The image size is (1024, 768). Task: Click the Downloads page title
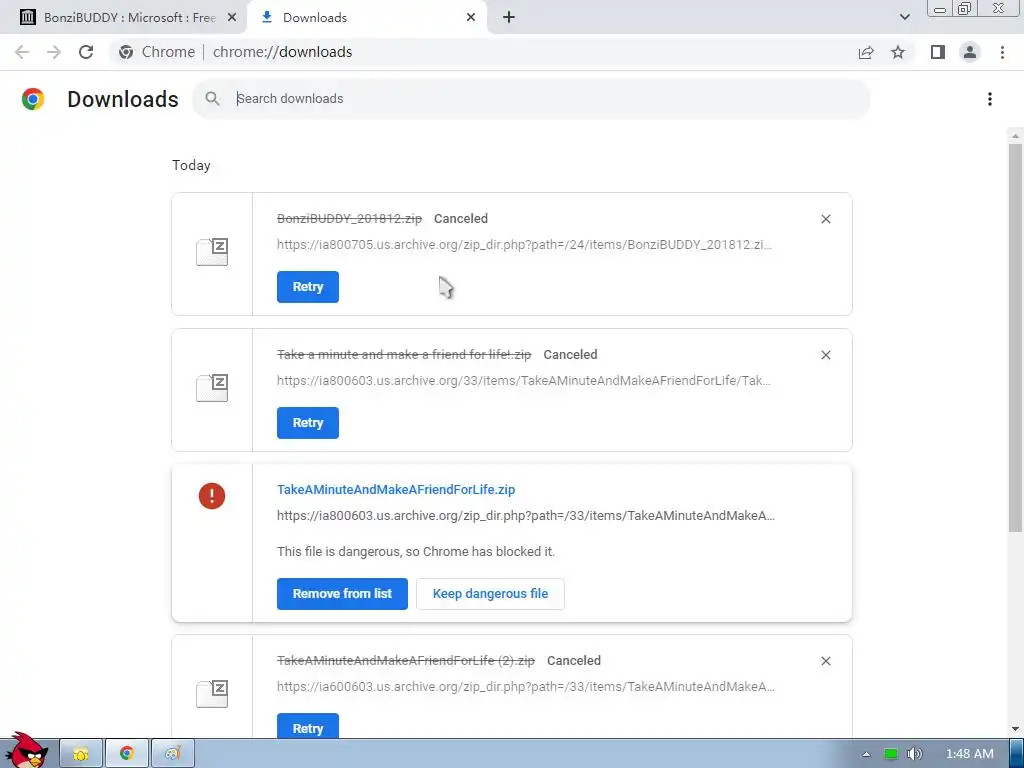pyautogui.click(x=123, y=99)
